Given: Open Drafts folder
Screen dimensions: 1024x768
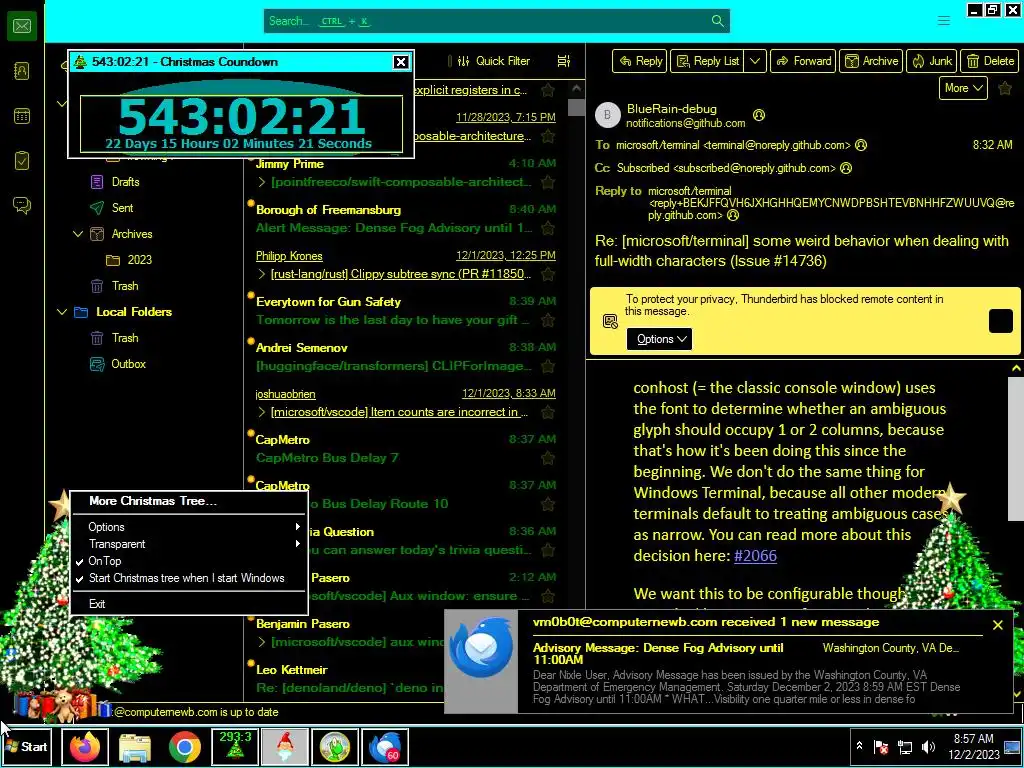Looking at the screenshot, I should coord(125,182).
